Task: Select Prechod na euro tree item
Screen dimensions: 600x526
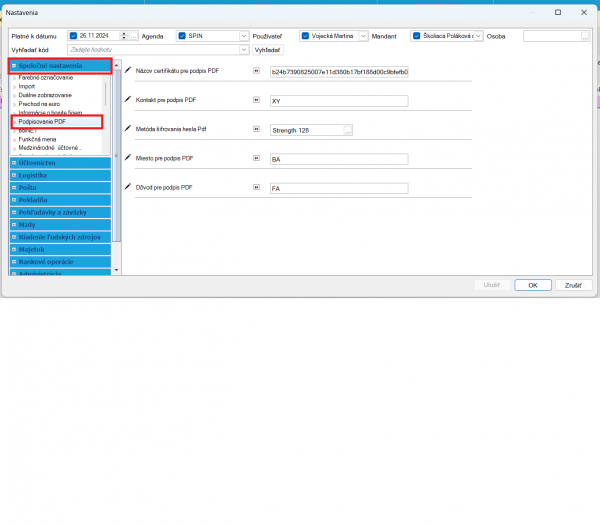Action: [39, 104]
